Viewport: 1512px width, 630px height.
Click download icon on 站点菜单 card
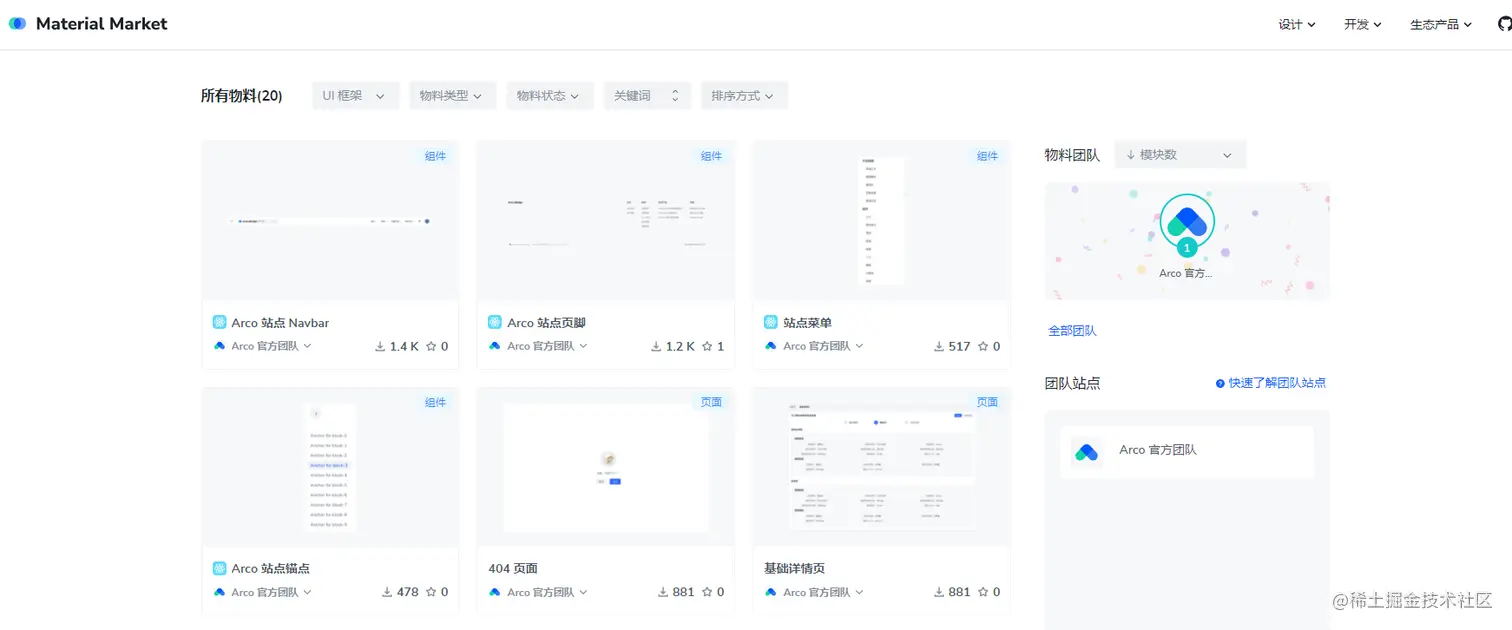pos(939,347)
